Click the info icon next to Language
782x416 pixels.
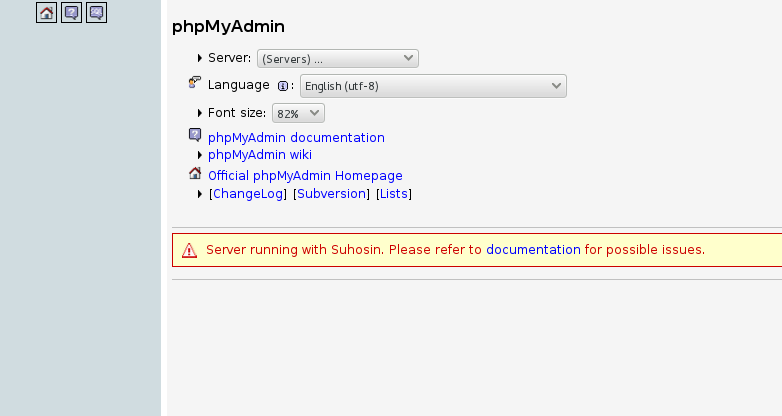coord(283,86)
